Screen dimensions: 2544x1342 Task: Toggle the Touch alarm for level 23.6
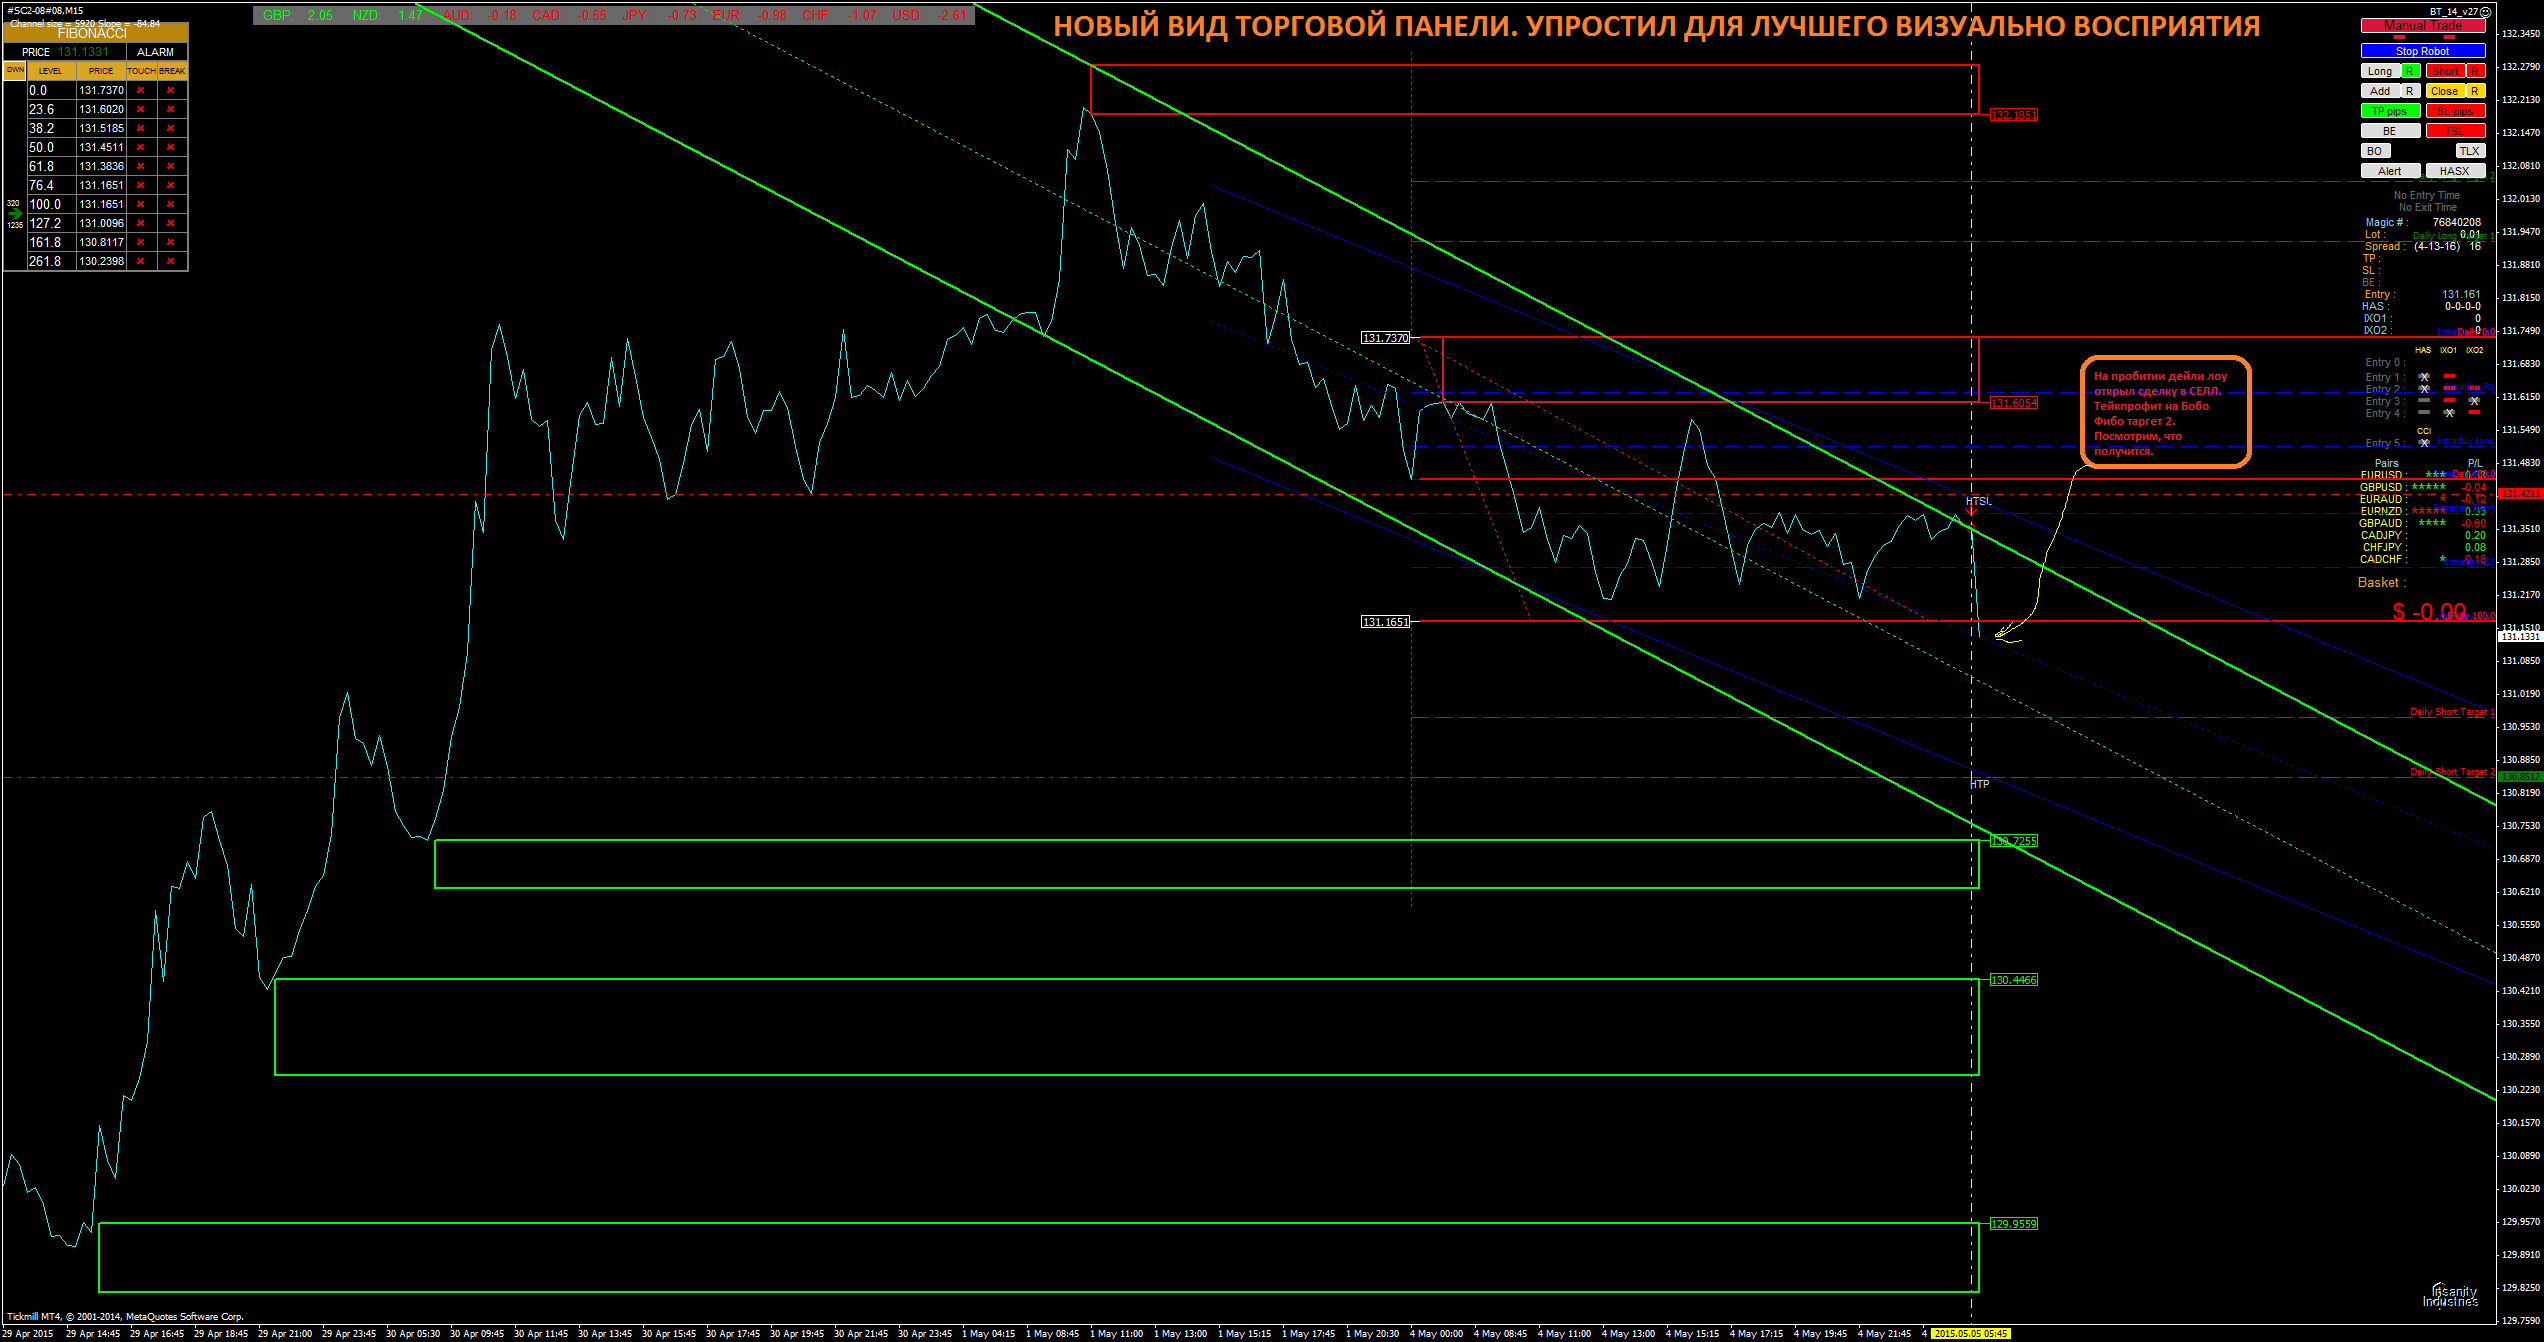pos(141,109)
